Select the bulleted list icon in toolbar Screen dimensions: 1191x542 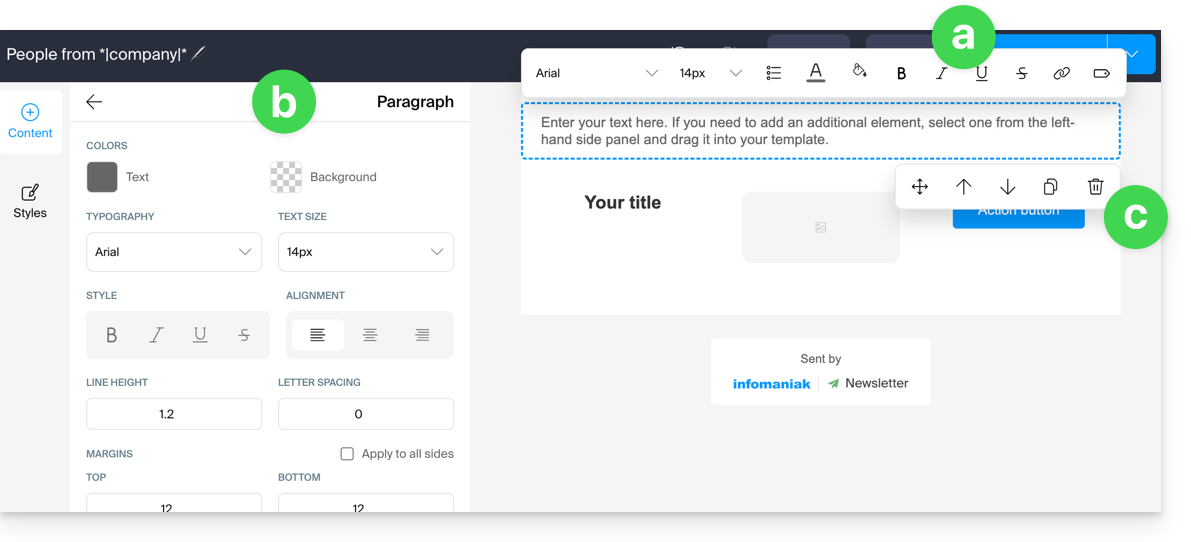tap(773, 73)
